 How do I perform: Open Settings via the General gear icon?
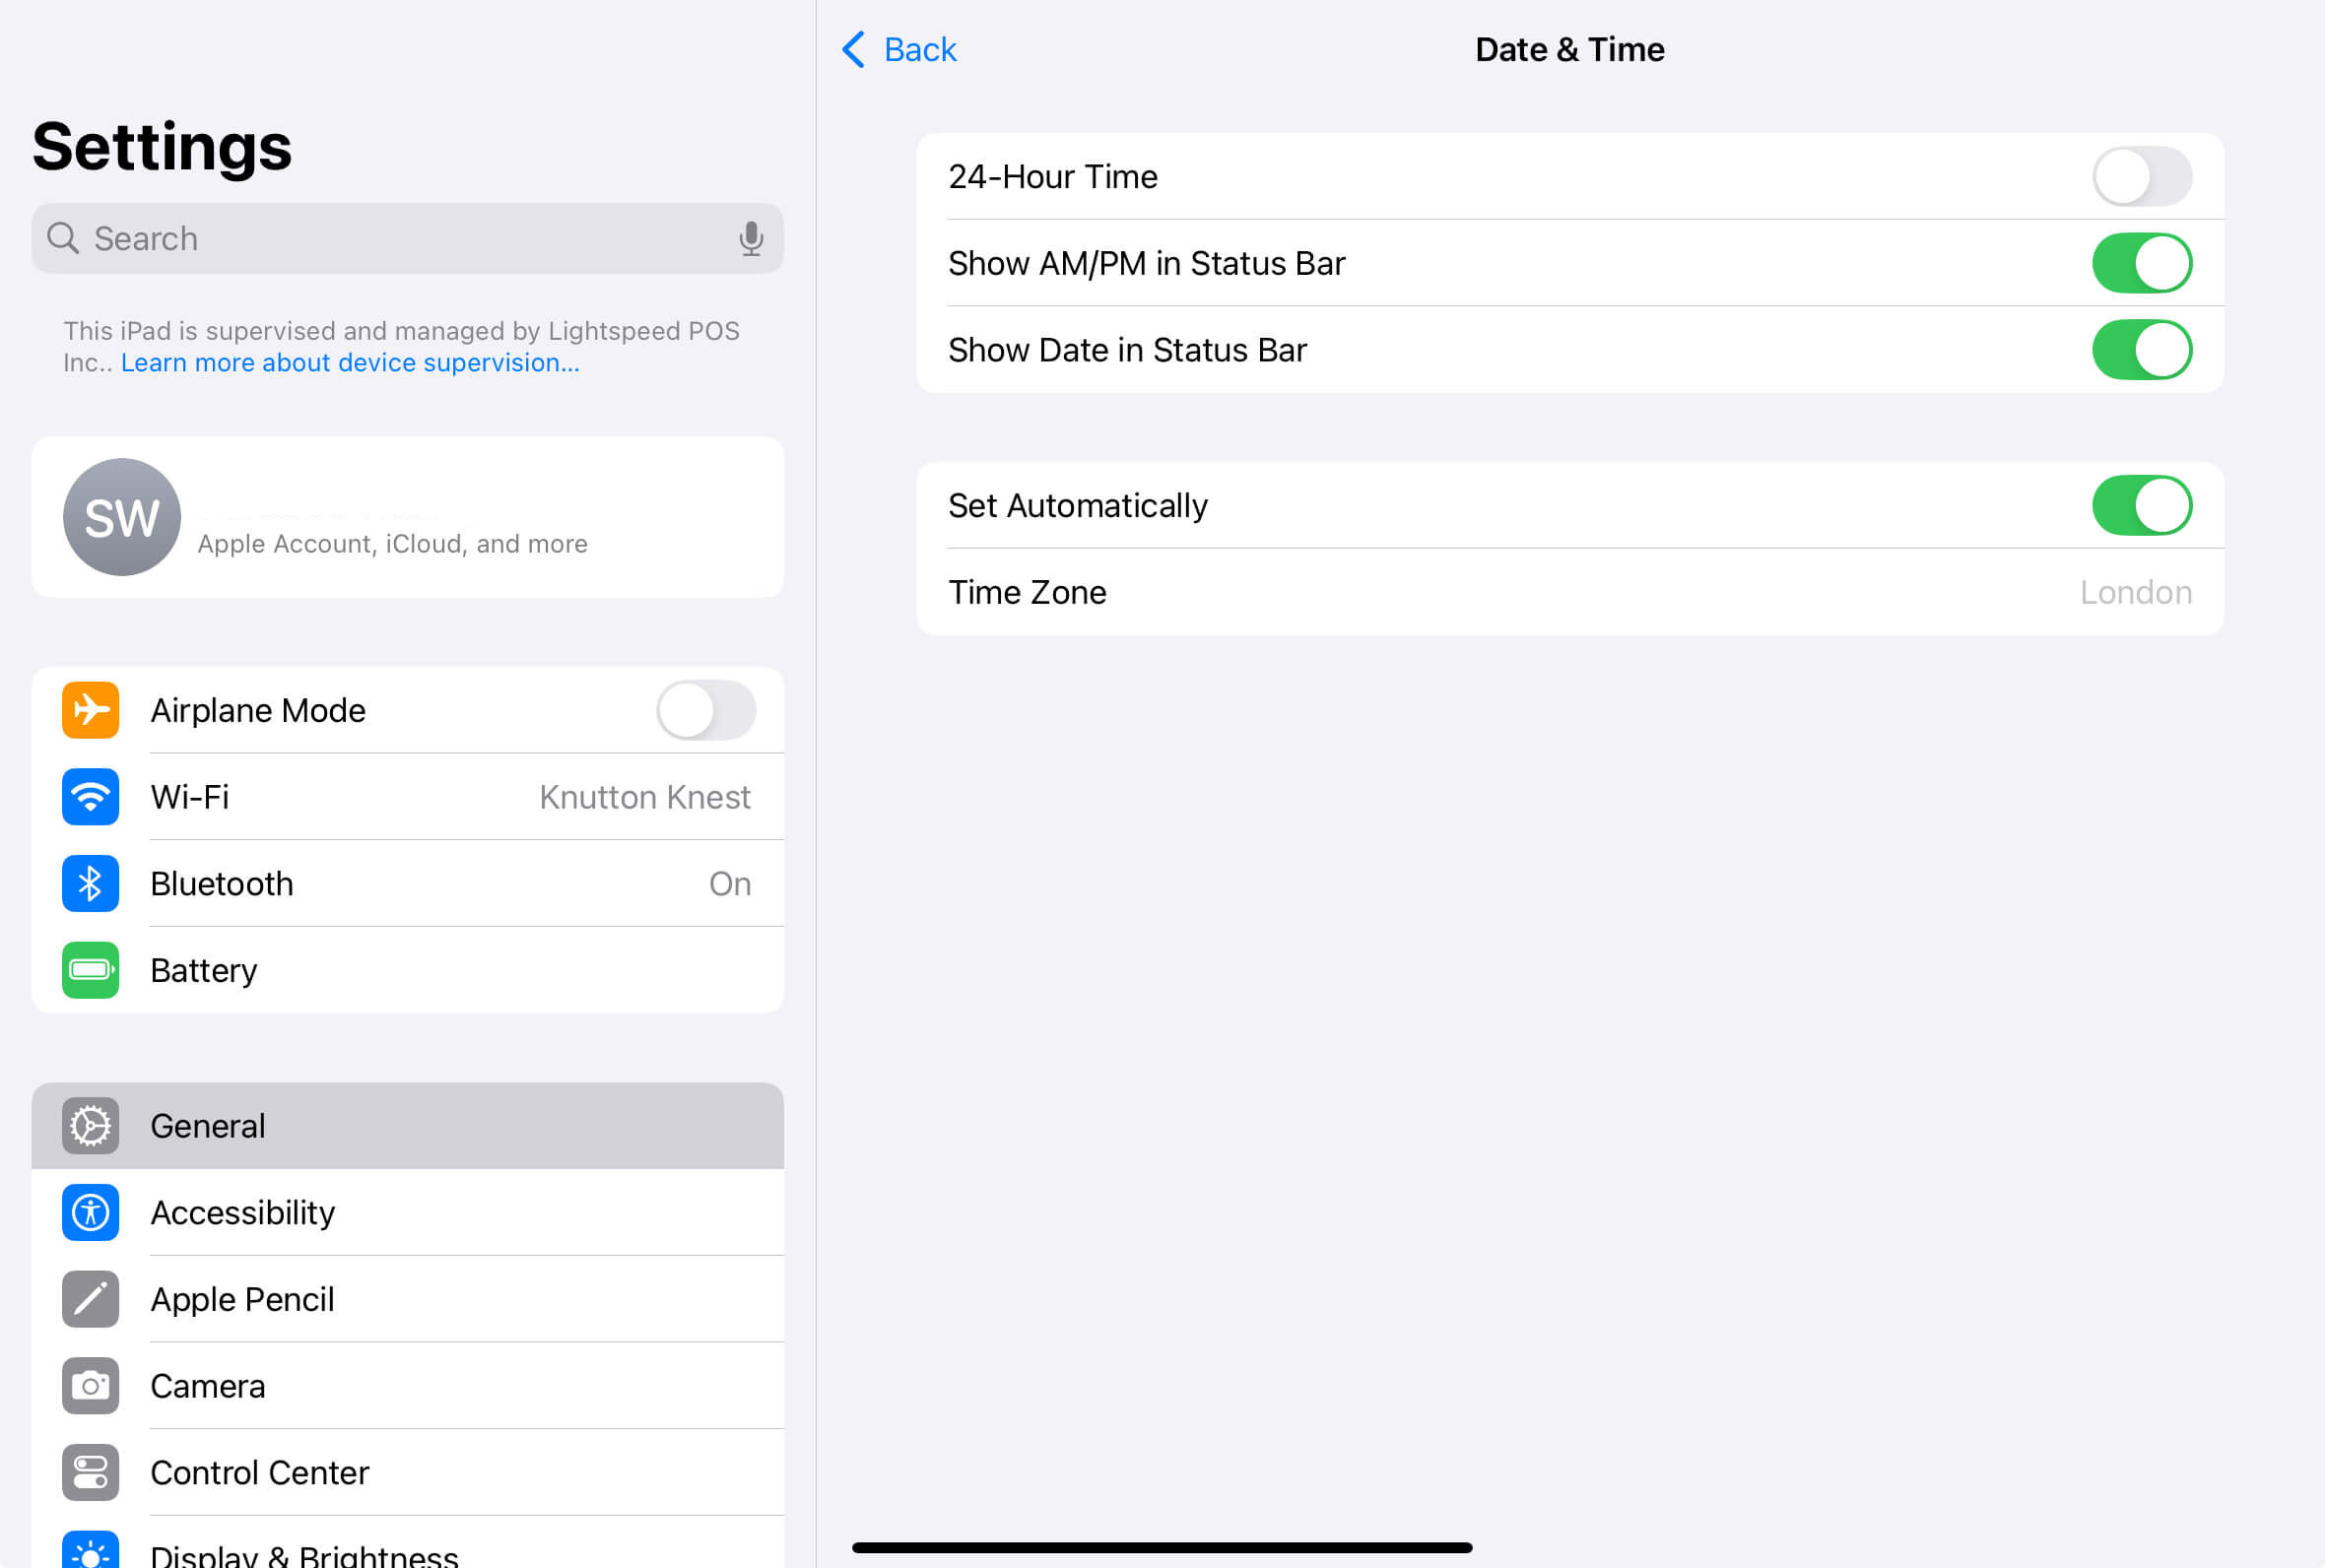tap(90, 1126)
